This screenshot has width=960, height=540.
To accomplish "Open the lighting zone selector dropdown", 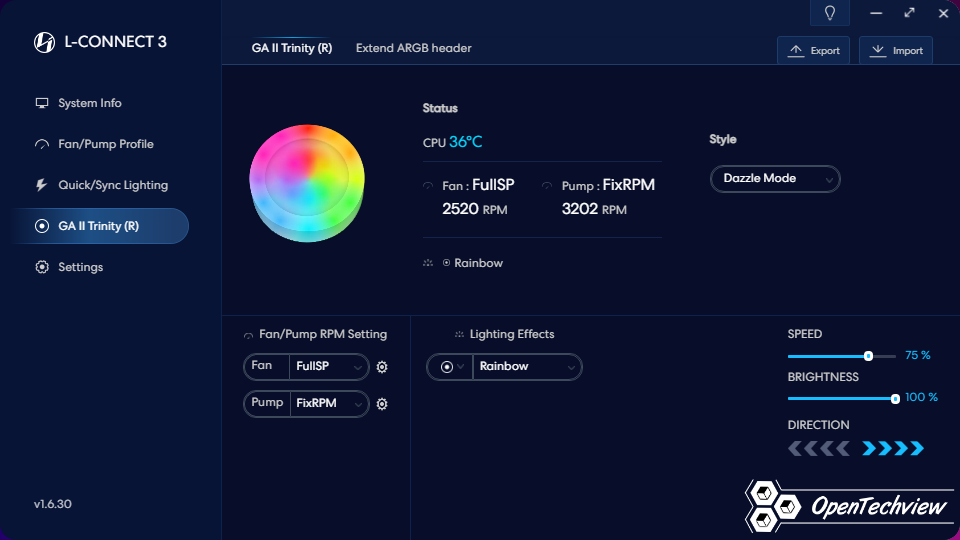I will 451,367.
